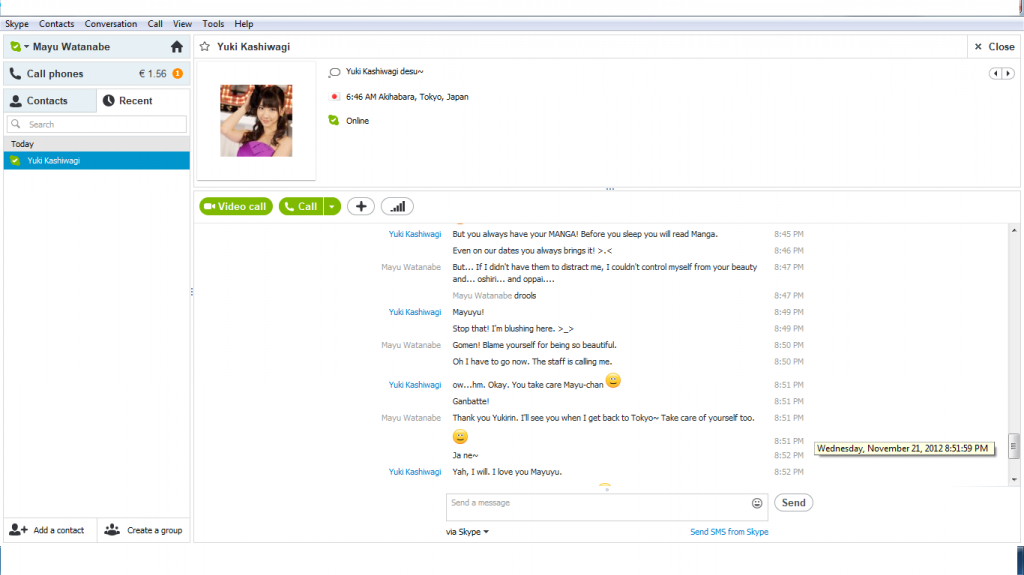Click Yuki Kashiwagi sender name at 8:45 PM
Viewport: 1024px width, 575px height.
(415, 234)
